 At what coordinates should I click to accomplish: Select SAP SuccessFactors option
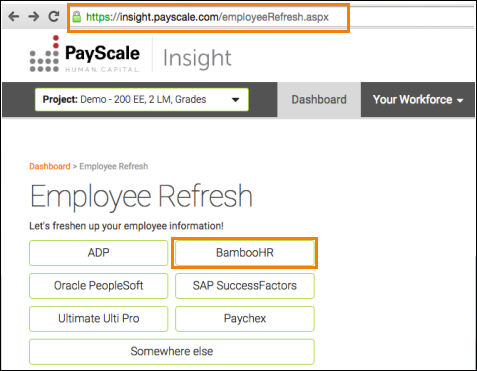[245, 286]
